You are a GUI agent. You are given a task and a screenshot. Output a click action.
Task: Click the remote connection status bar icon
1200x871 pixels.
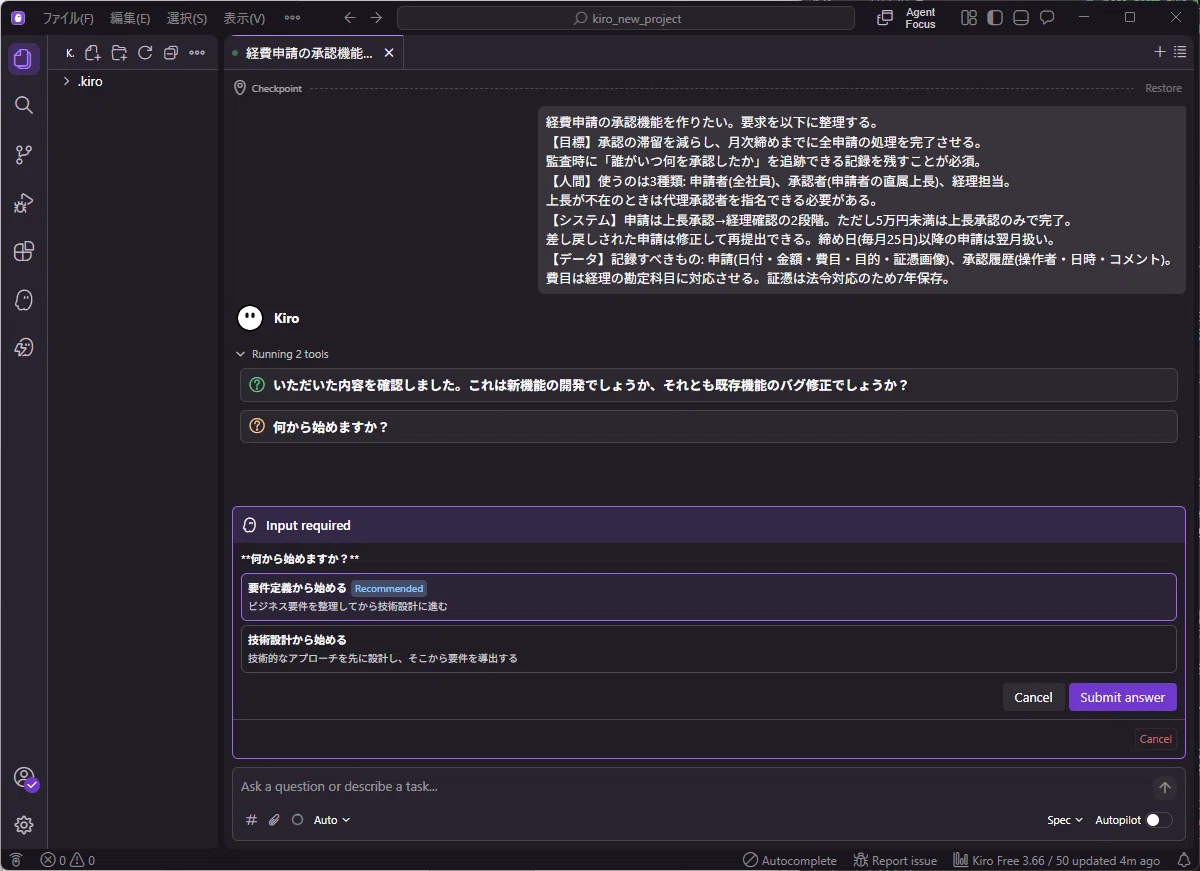[x=15, y=860]
